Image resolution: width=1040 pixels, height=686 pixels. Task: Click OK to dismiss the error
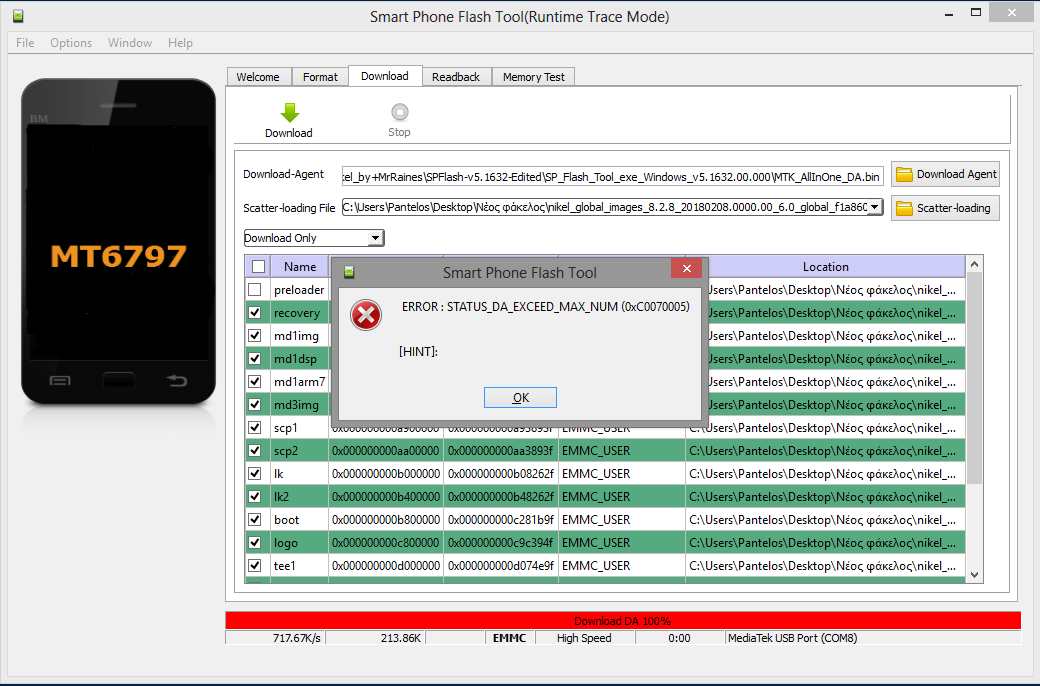tap(520, 397)
